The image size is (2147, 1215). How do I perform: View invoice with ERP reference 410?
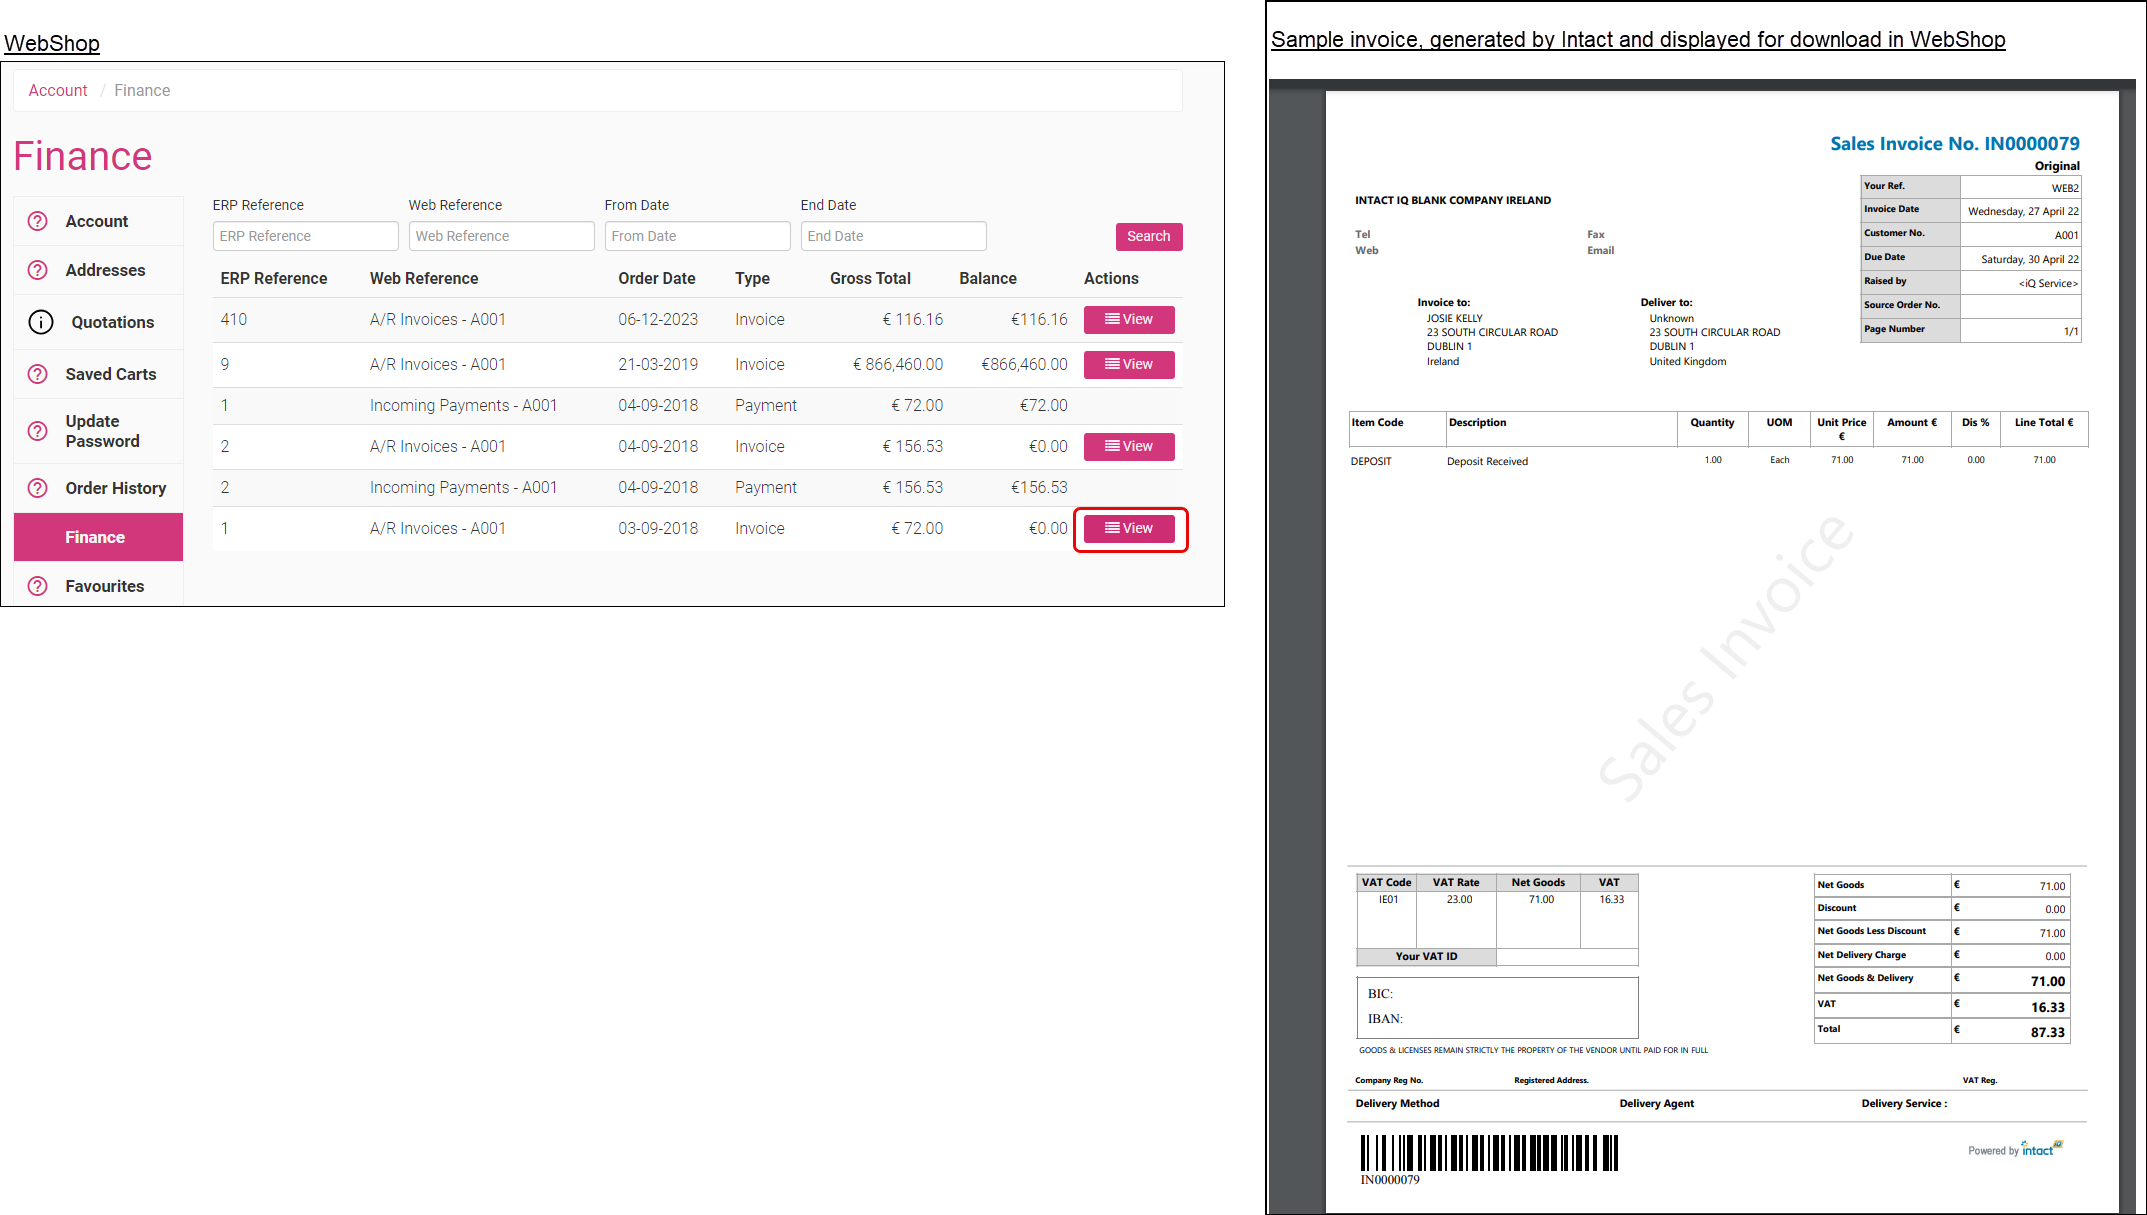coord(1128,319)
